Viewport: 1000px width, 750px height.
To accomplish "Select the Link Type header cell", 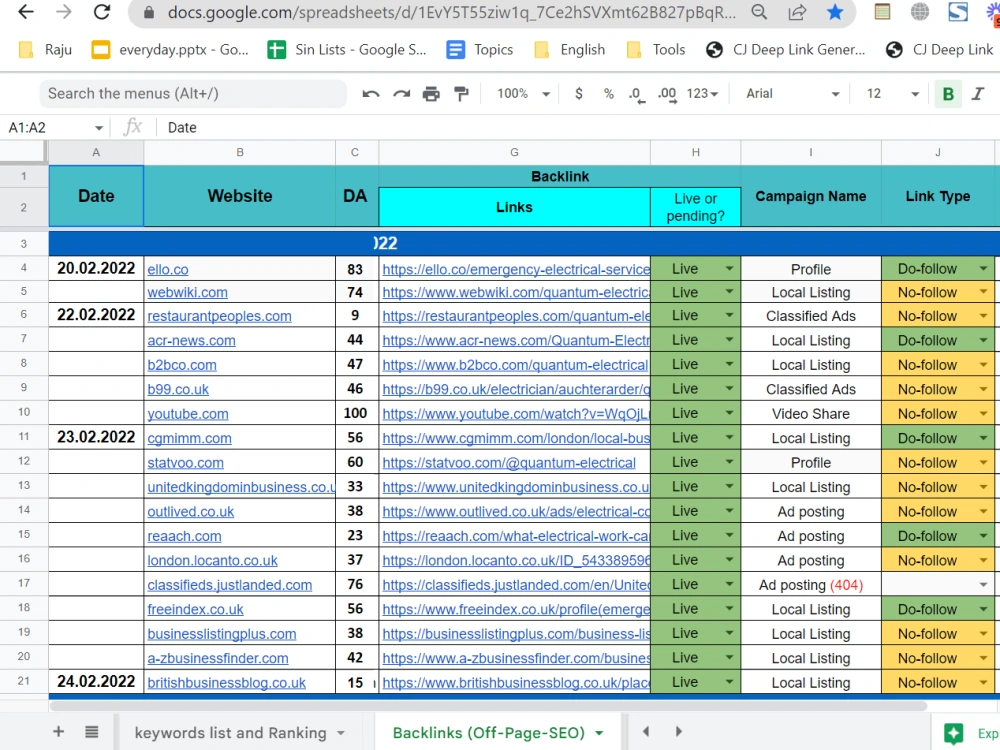I will [x=938, y=196].
